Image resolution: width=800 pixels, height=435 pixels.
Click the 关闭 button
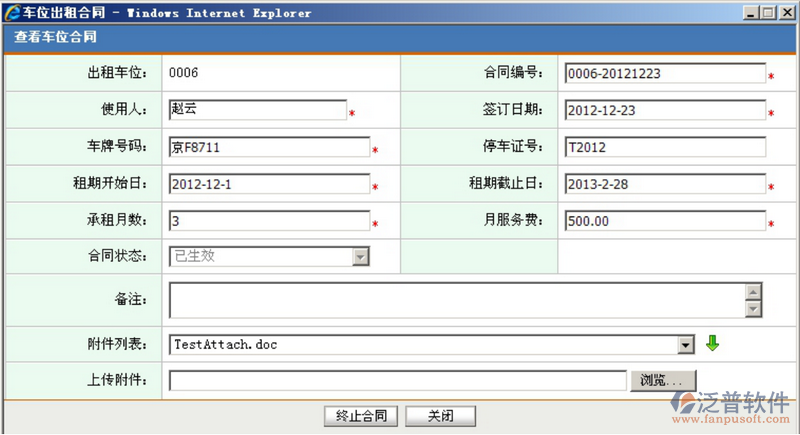(x=440, y=416)
